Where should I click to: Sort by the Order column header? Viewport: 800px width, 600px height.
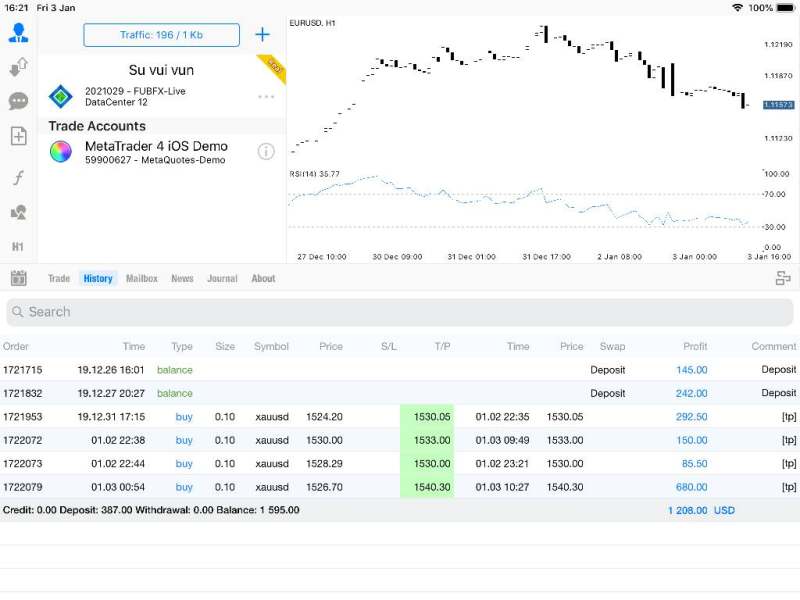(16, 346)
